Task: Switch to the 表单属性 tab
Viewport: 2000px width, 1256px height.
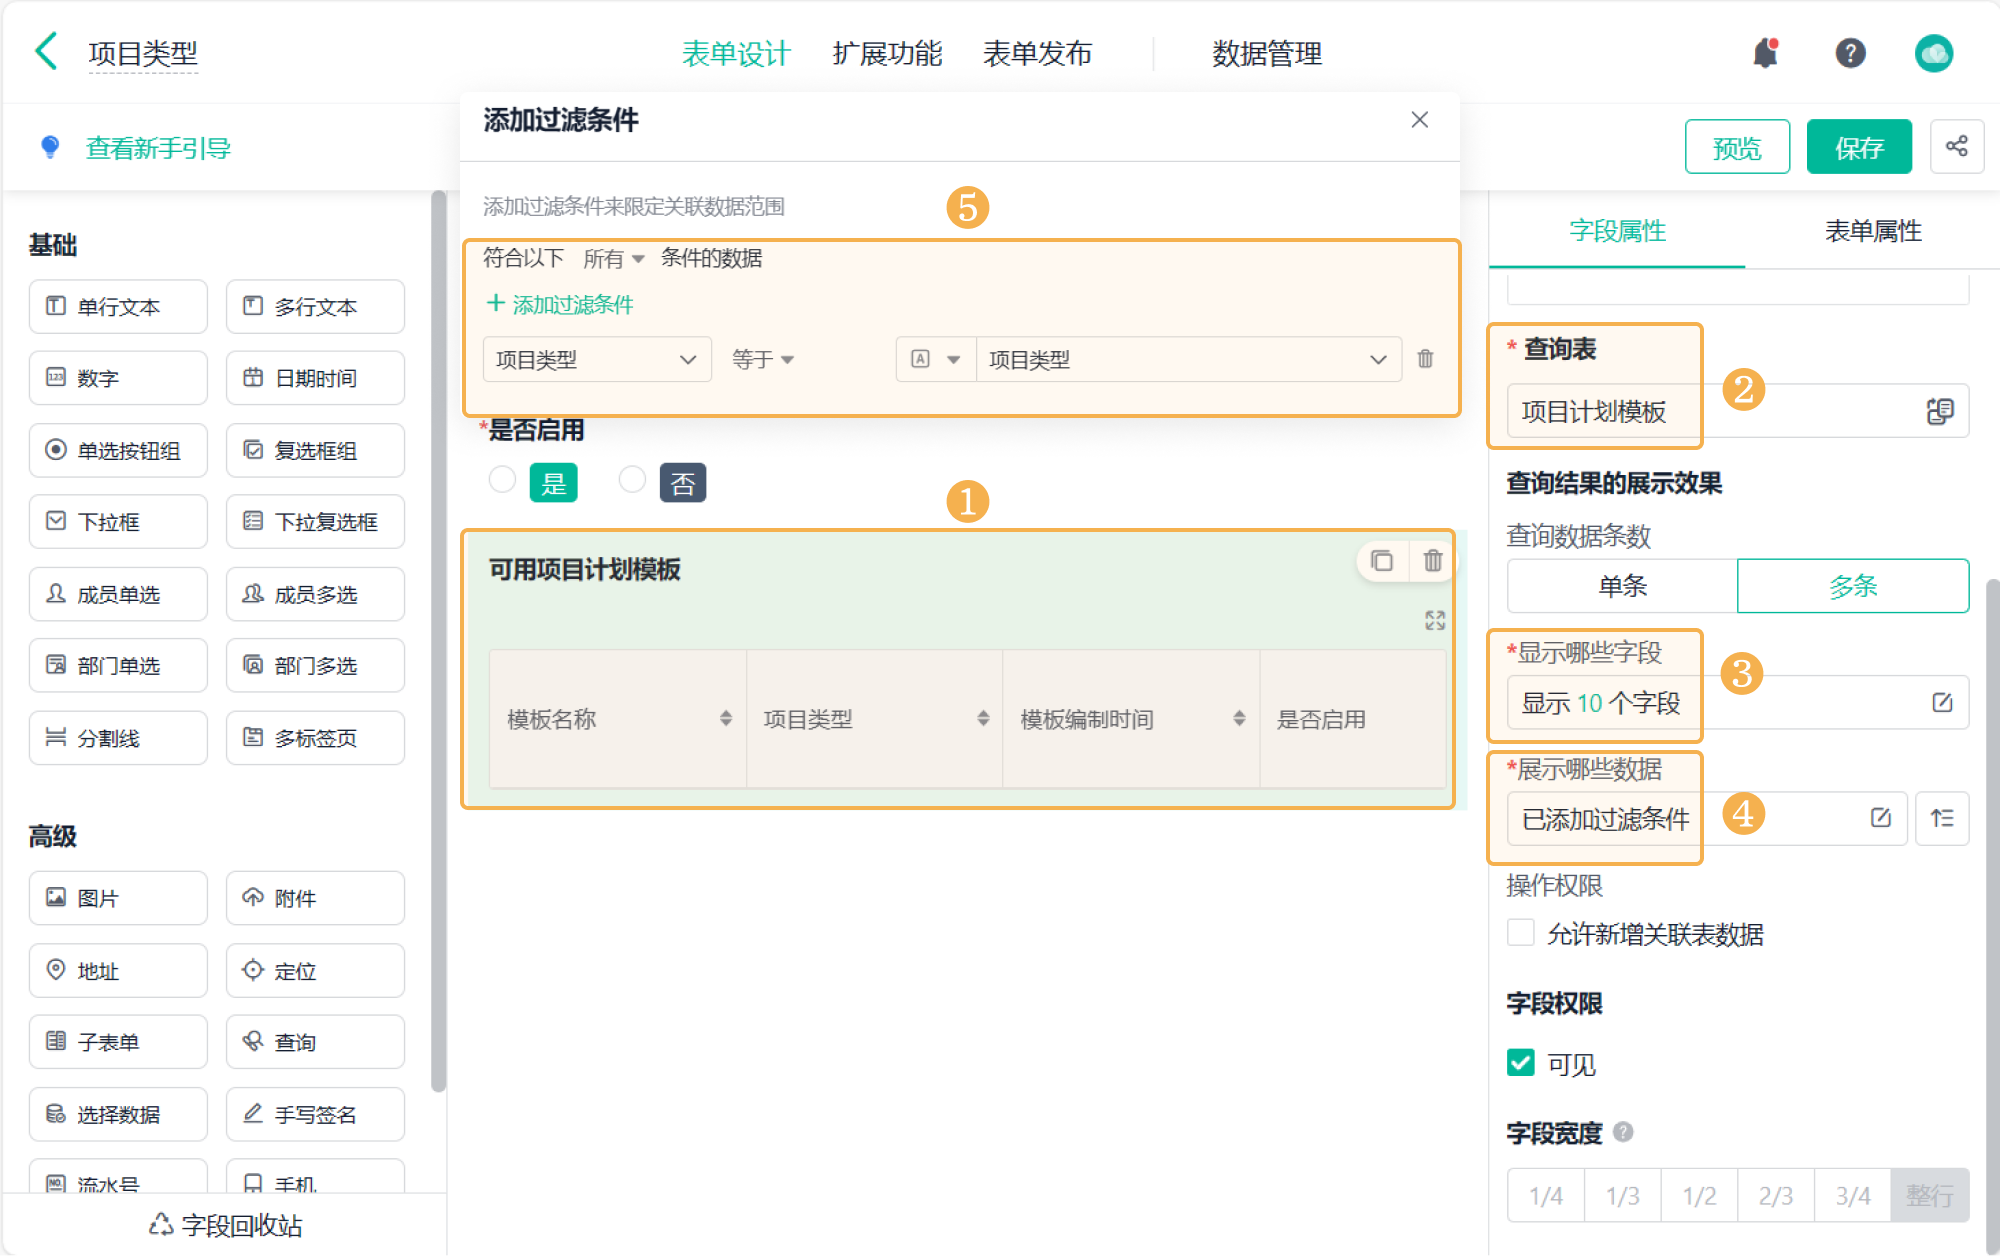Action: 1872,231
